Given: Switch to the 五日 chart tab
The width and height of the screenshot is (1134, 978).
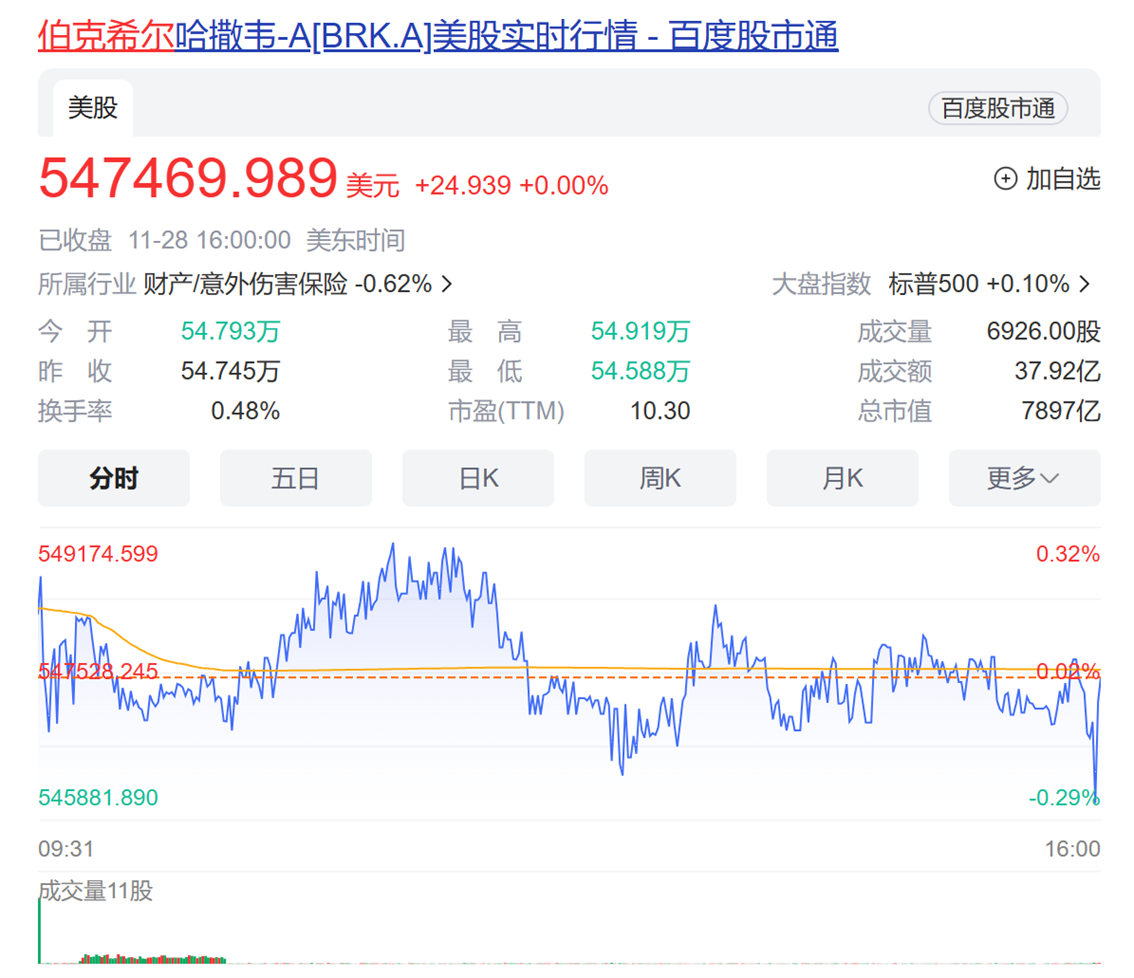Looking at the screenshot, I should [296, 478].
